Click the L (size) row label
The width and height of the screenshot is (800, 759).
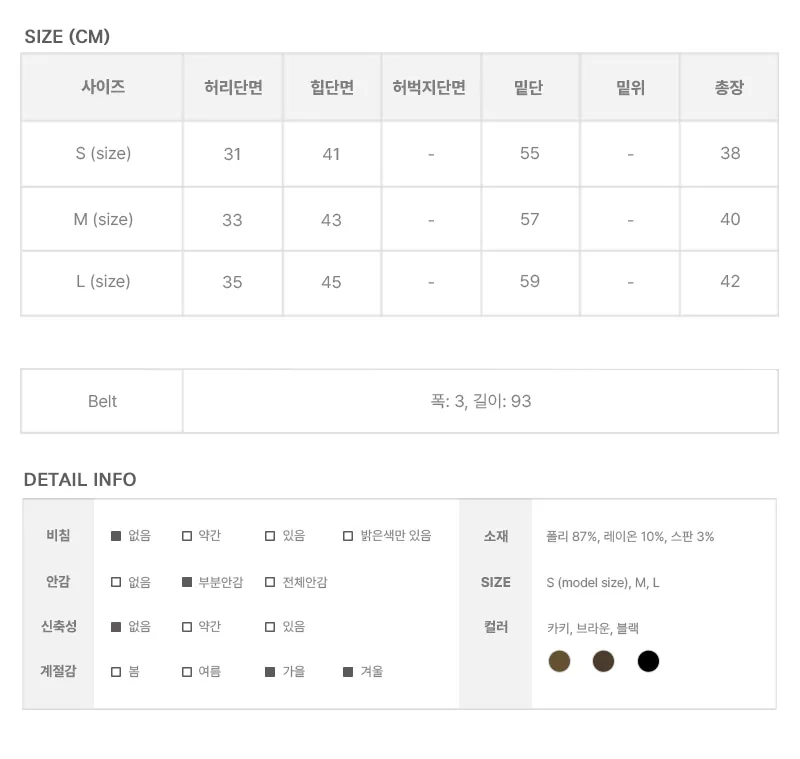pyautogui.click(x=103, y=282)
